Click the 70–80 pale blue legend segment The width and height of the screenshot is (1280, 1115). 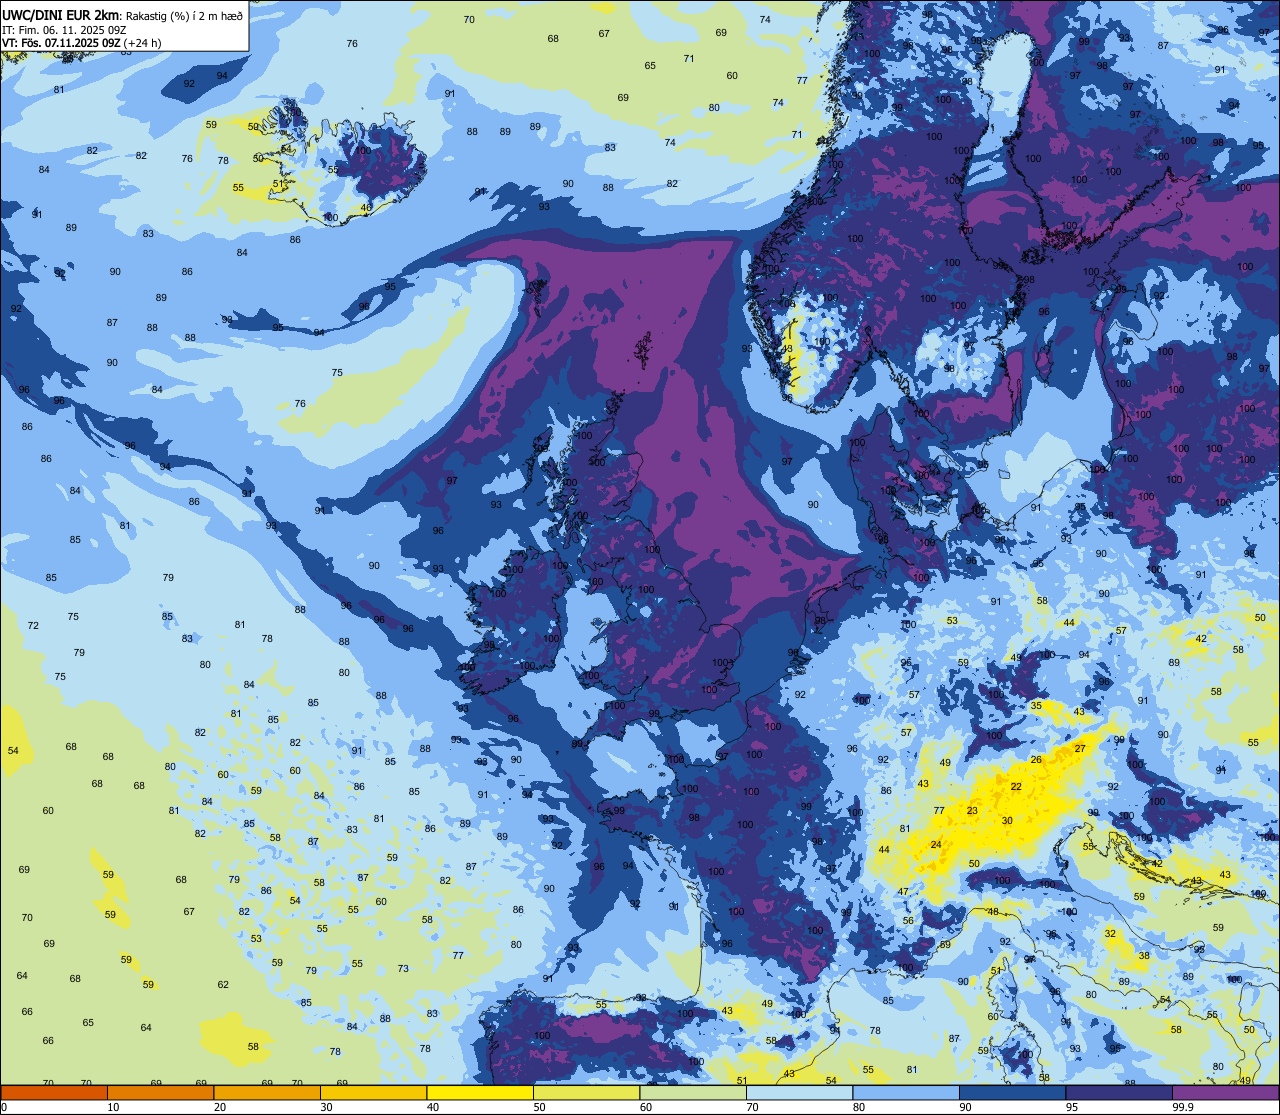pyautogui.click(x=799, y=1092)
